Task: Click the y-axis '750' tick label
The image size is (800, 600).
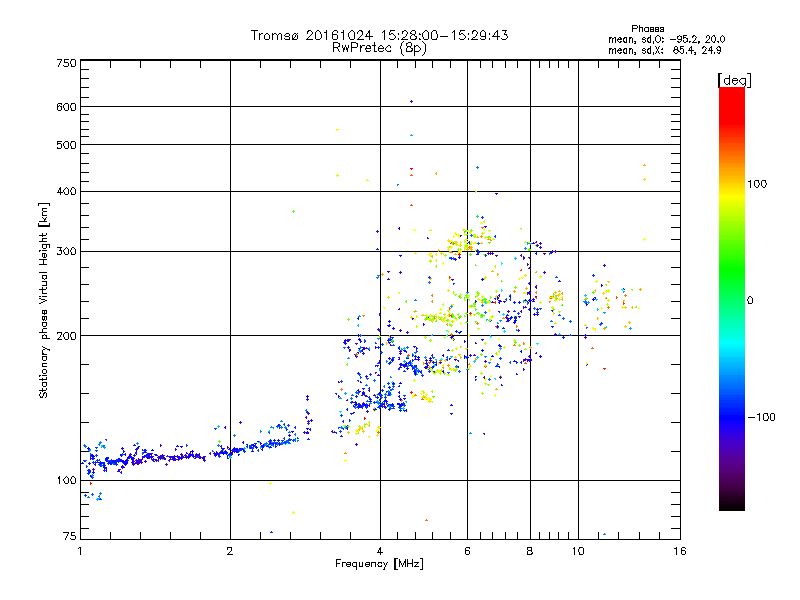Action: (66, 63)
